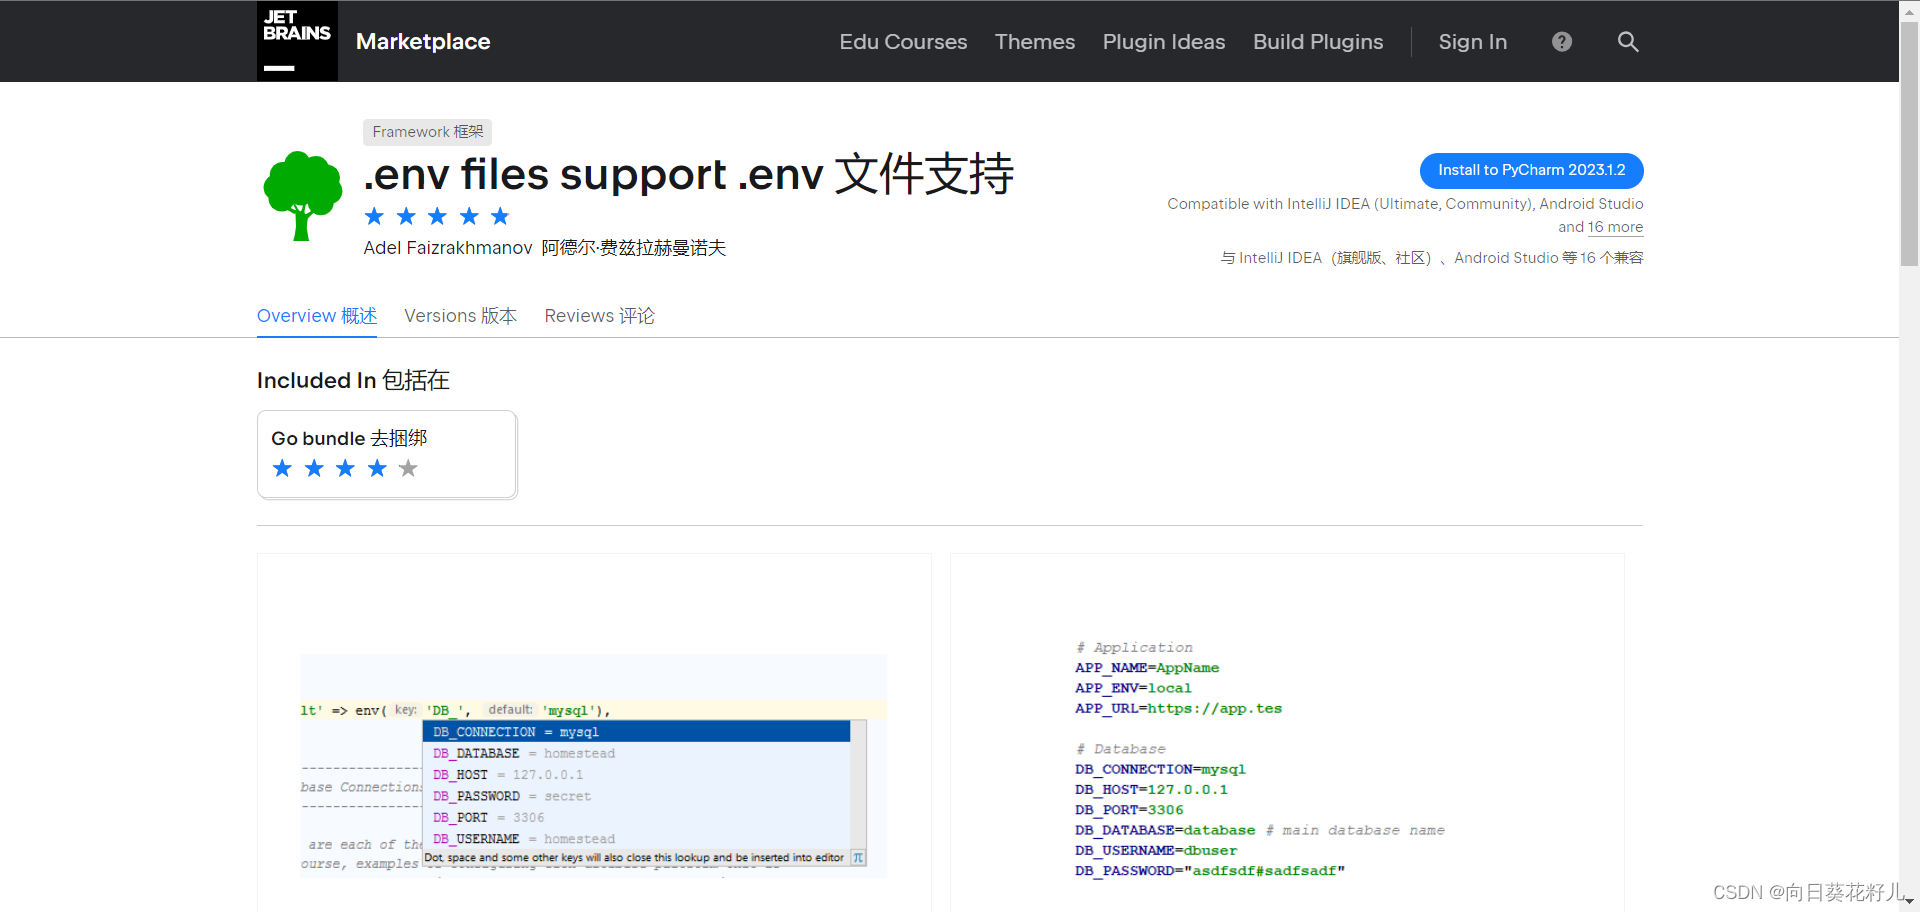The height and width of the screenshot is (912, 1920).
Task: Click the page vertical scrollbar thumb
Action: [x=1909, y=142]
